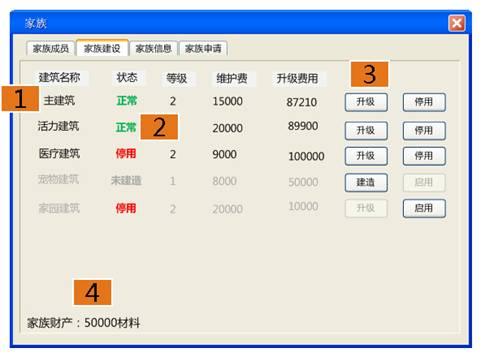Click greyed 升级 button for 家园建筑
Viewport: 485px width, 361px height.
pyautogui.click(x=366, y=208)
